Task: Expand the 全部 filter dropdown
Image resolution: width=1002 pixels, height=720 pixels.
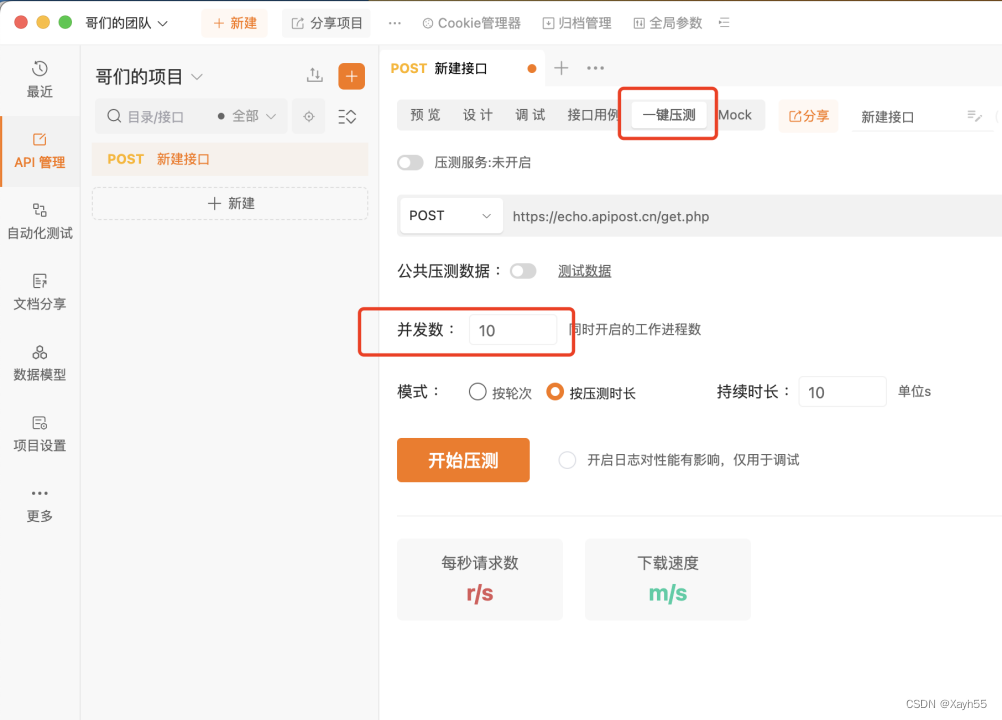Action: pos(247,116)
